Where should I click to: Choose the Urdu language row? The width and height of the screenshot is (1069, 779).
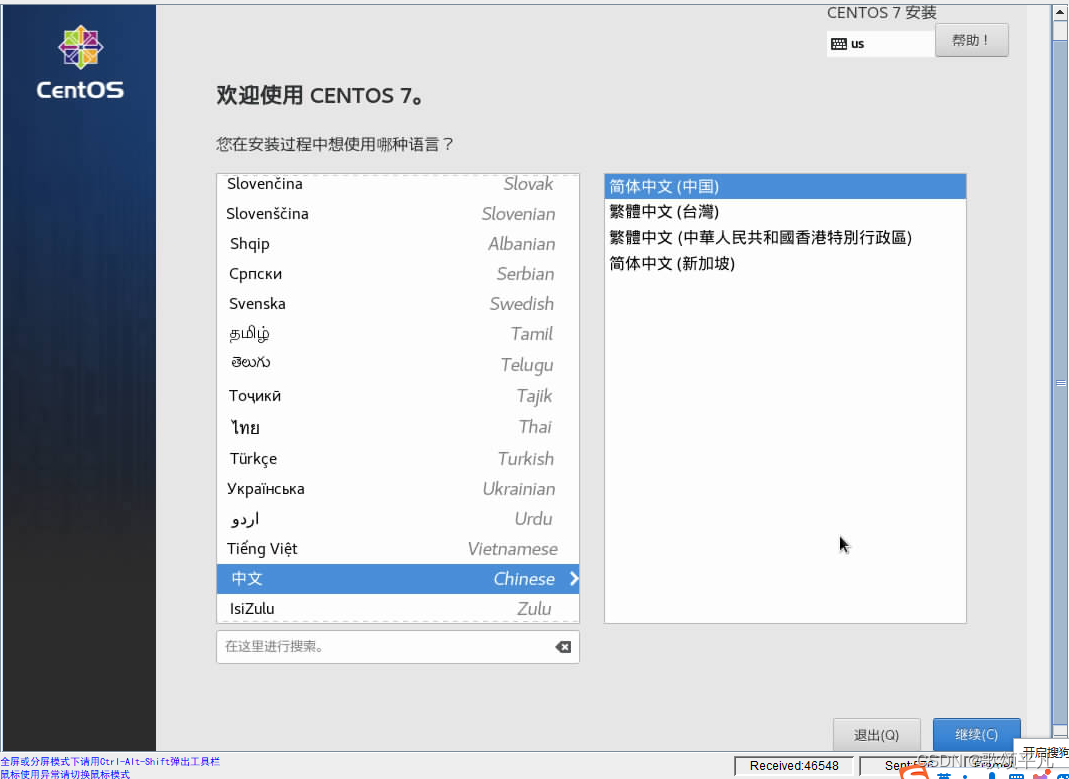tap(397, 519)
